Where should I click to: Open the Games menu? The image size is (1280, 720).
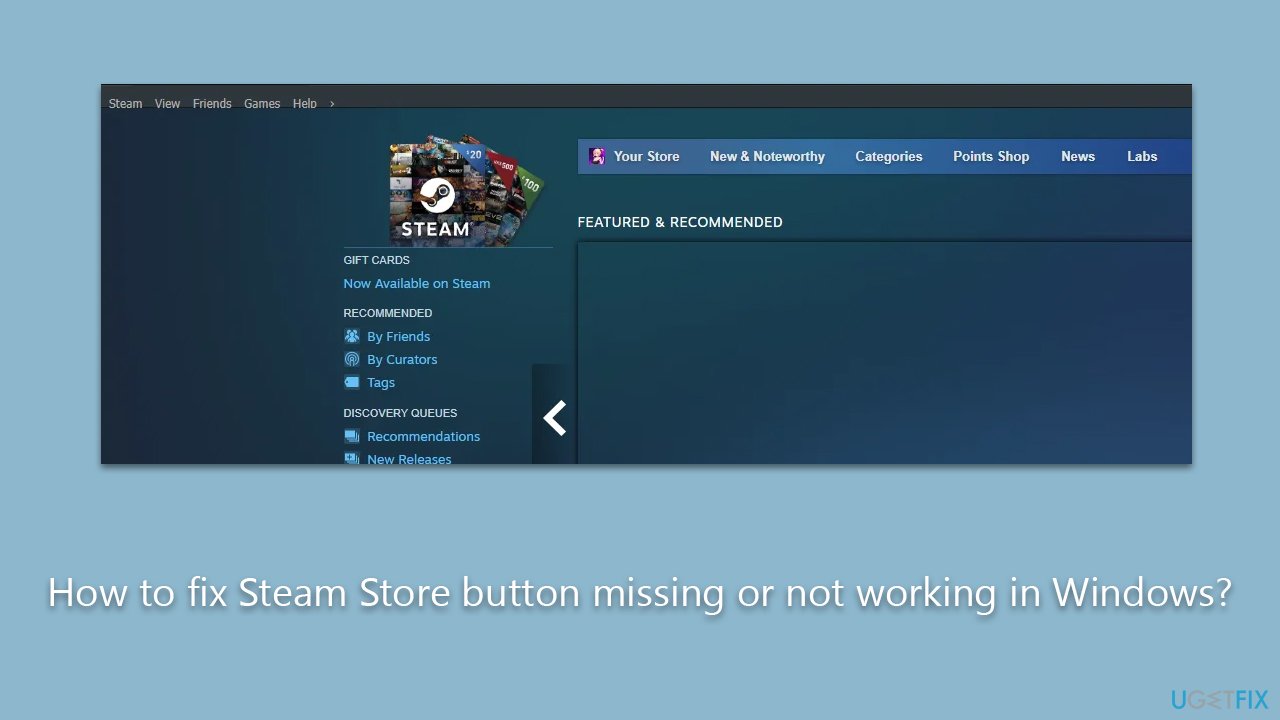point(262,103)
